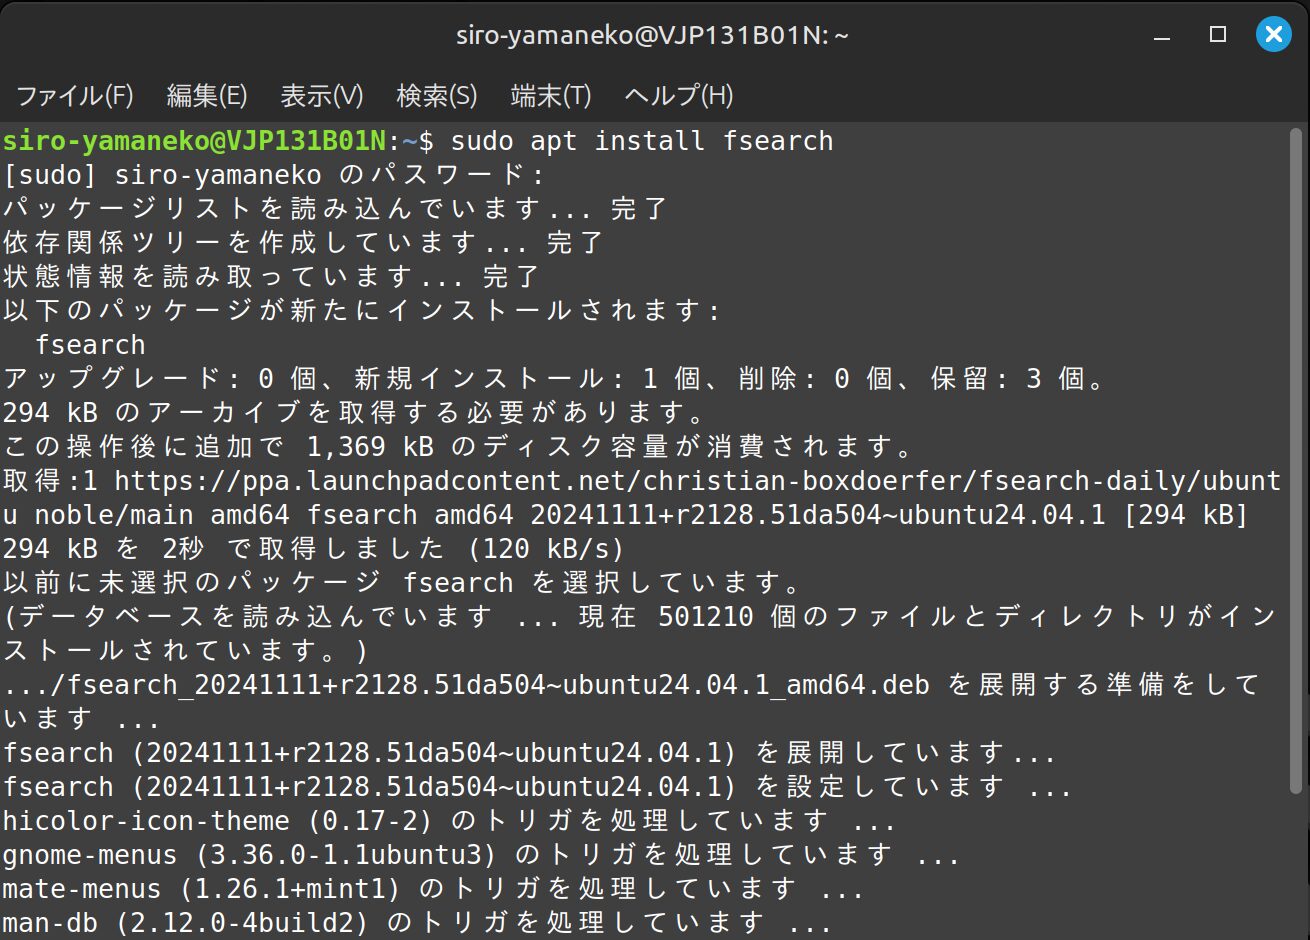Image resolution: width=1310 pixels, height=940 pixels.
Task: Open the ファイル(F) menu
Action: point(75,96)
